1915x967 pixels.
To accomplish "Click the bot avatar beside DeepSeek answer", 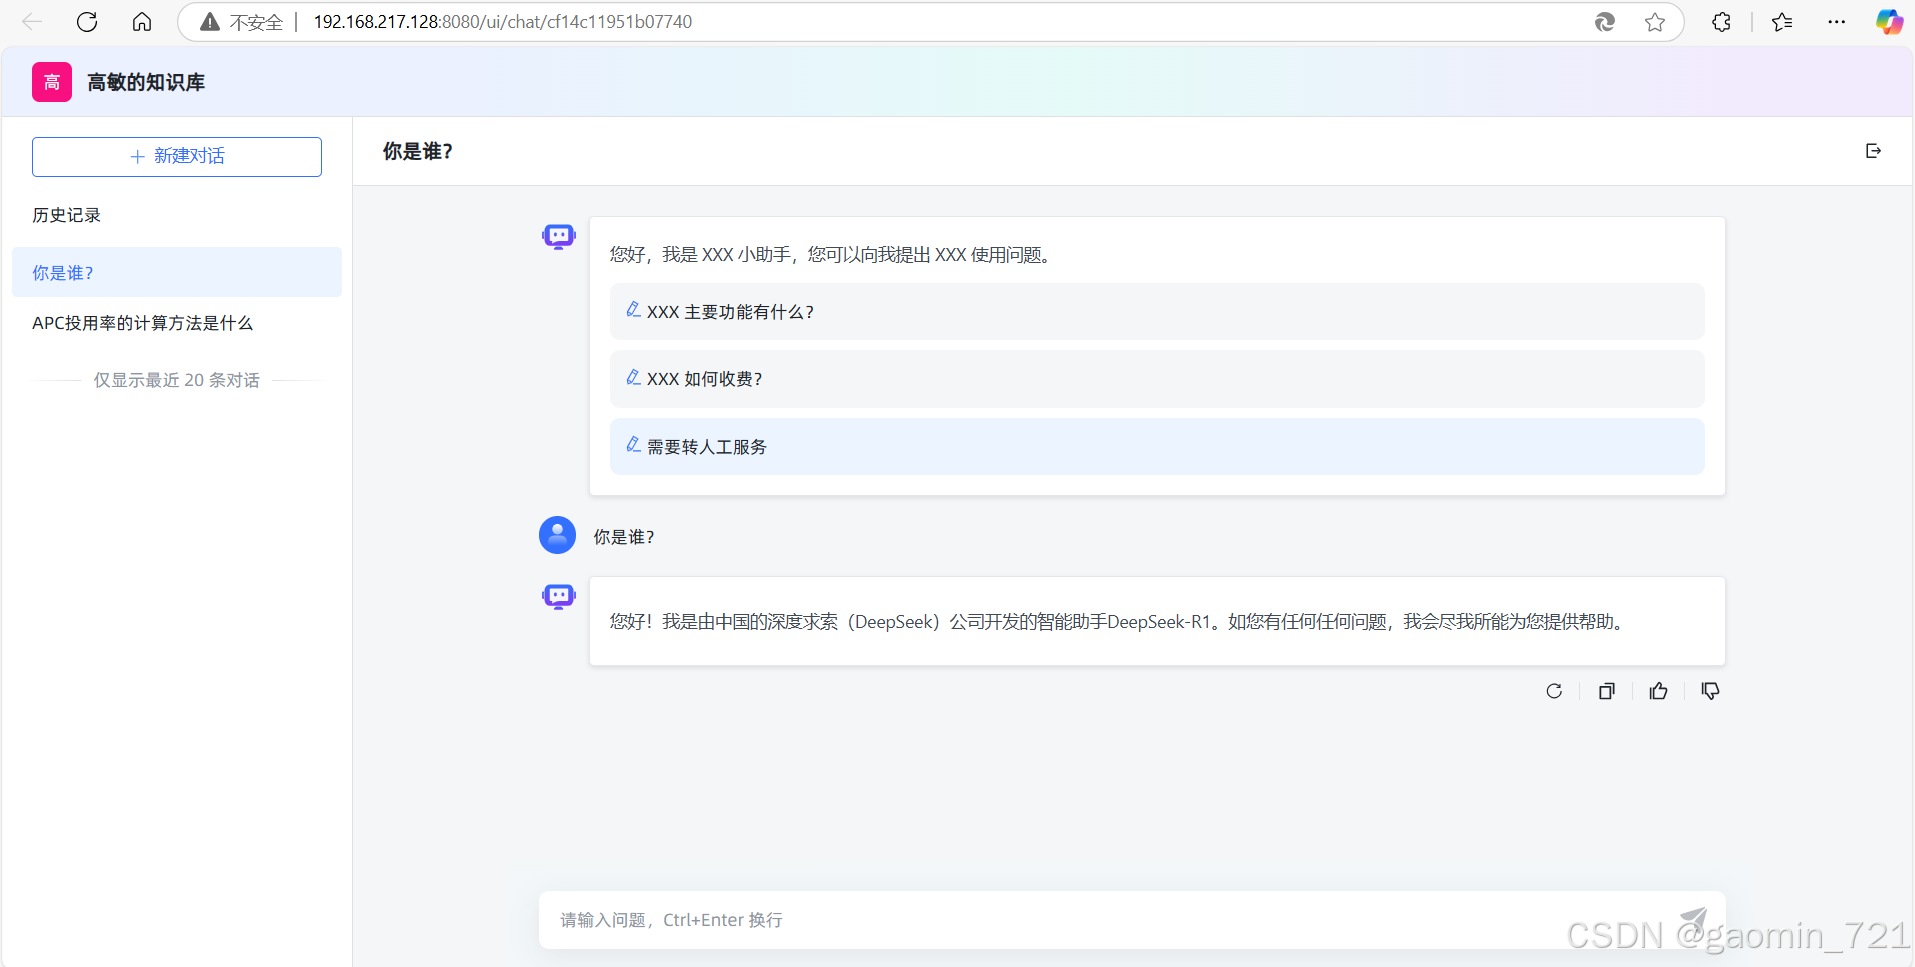I will click(558, 597).
